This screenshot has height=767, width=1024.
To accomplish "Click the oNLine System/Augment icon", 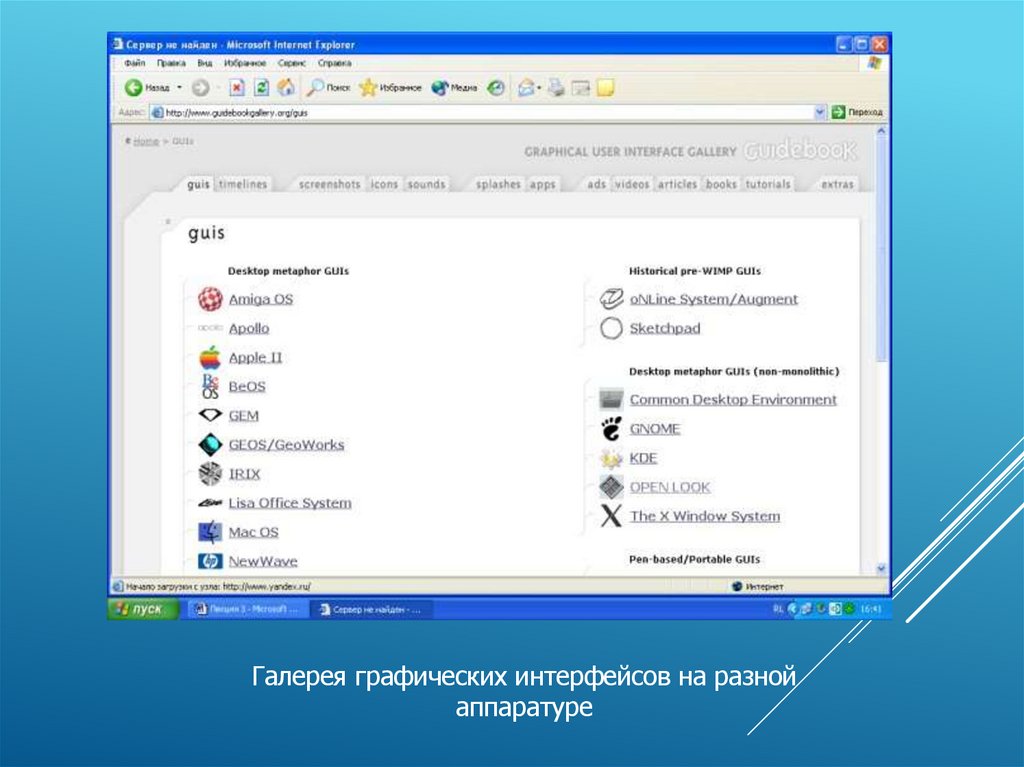I will (x=611, y=299).
